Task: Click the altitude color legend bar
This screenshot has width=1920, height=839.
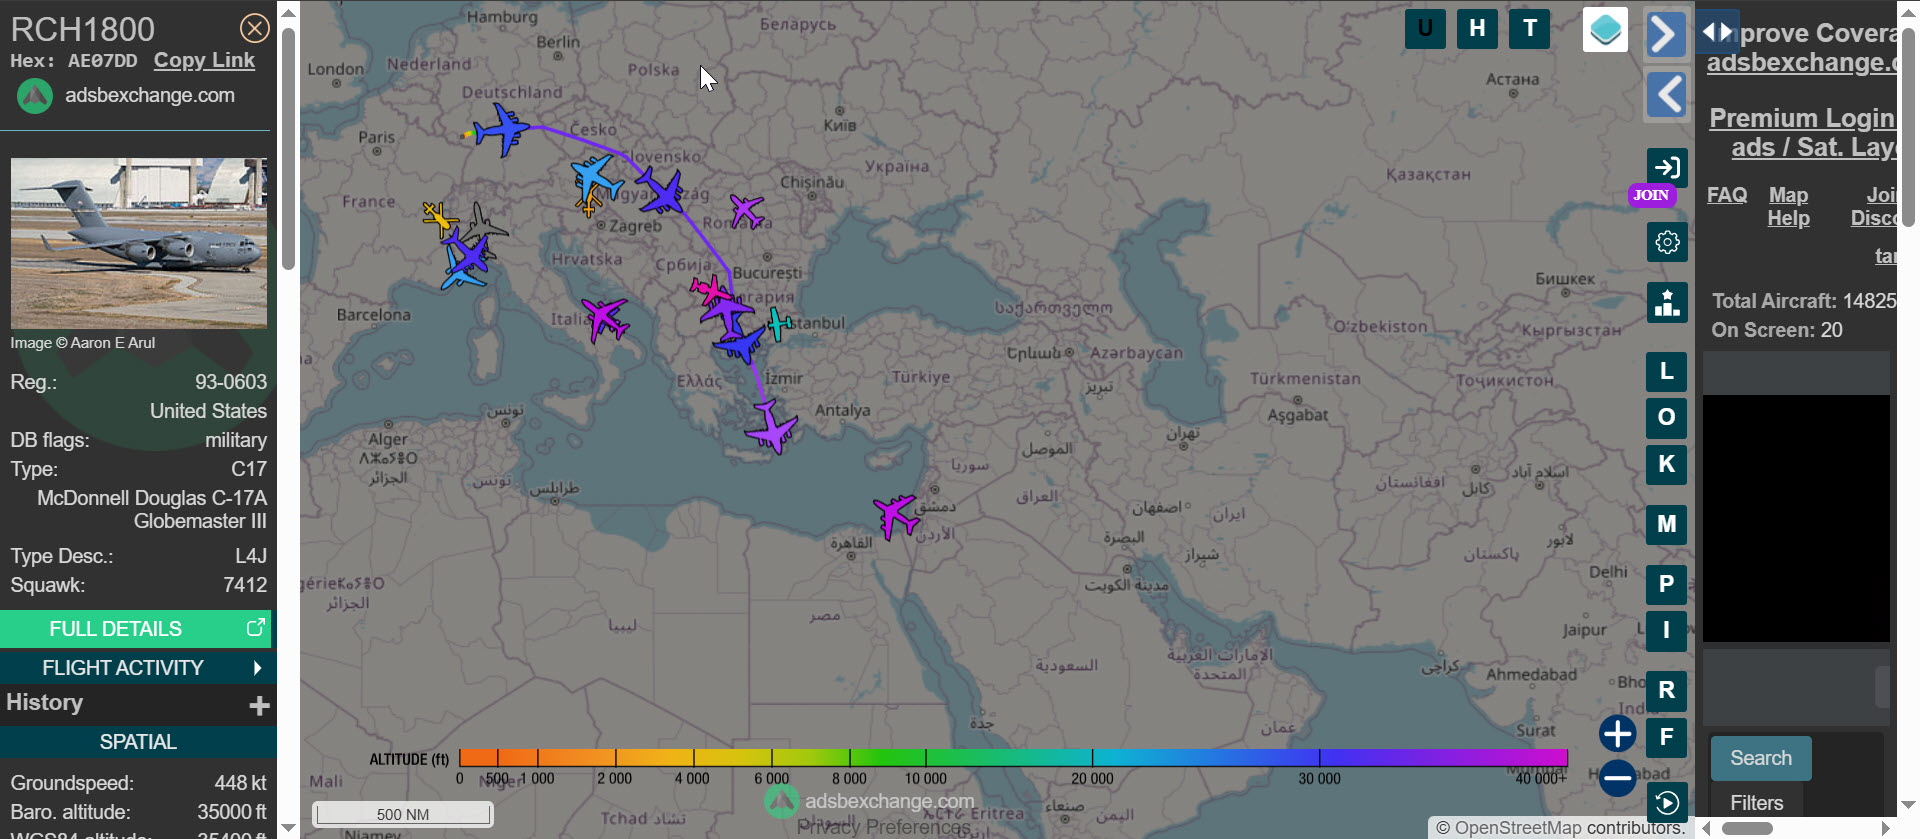Action: coord(1013,758)
